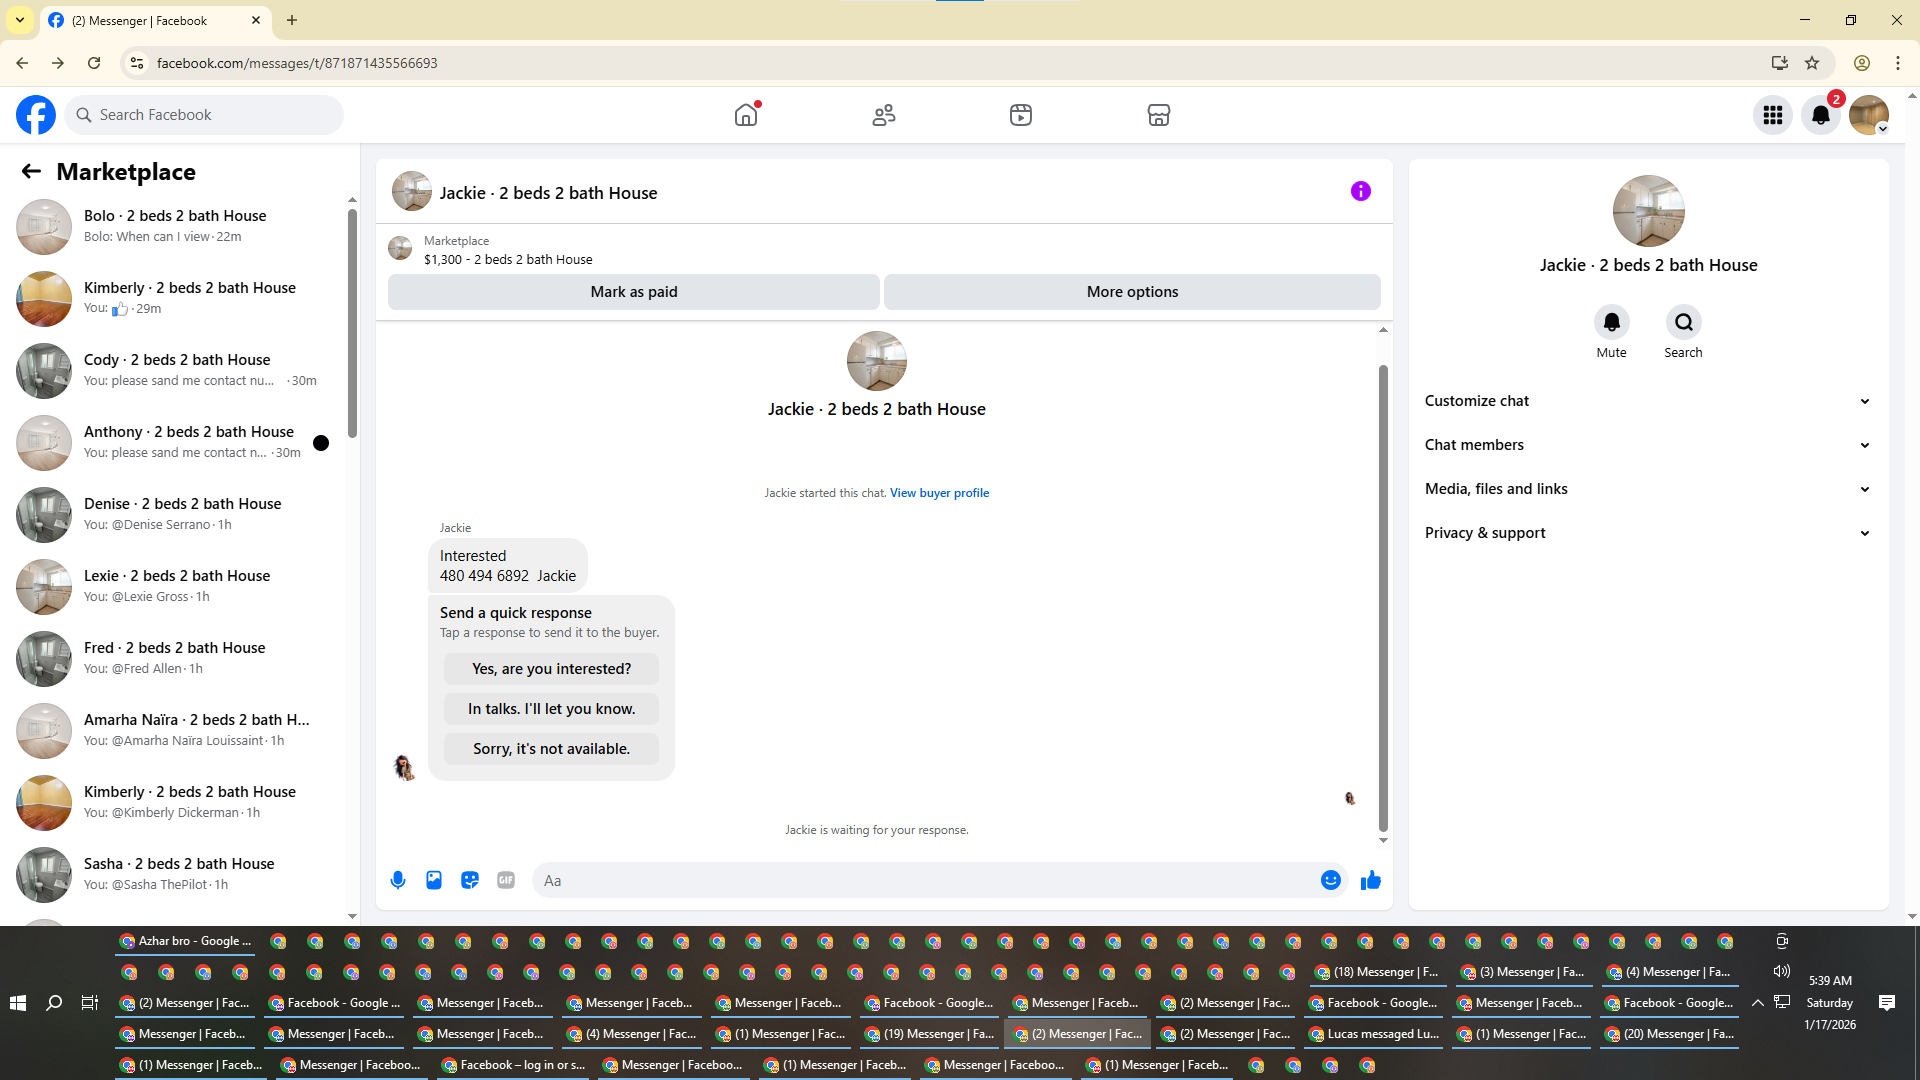Image resolution: width=1920 pixels, height=1080 pixels.
Task: Toggle the conversation information panel
Action: click(1360, 191)
